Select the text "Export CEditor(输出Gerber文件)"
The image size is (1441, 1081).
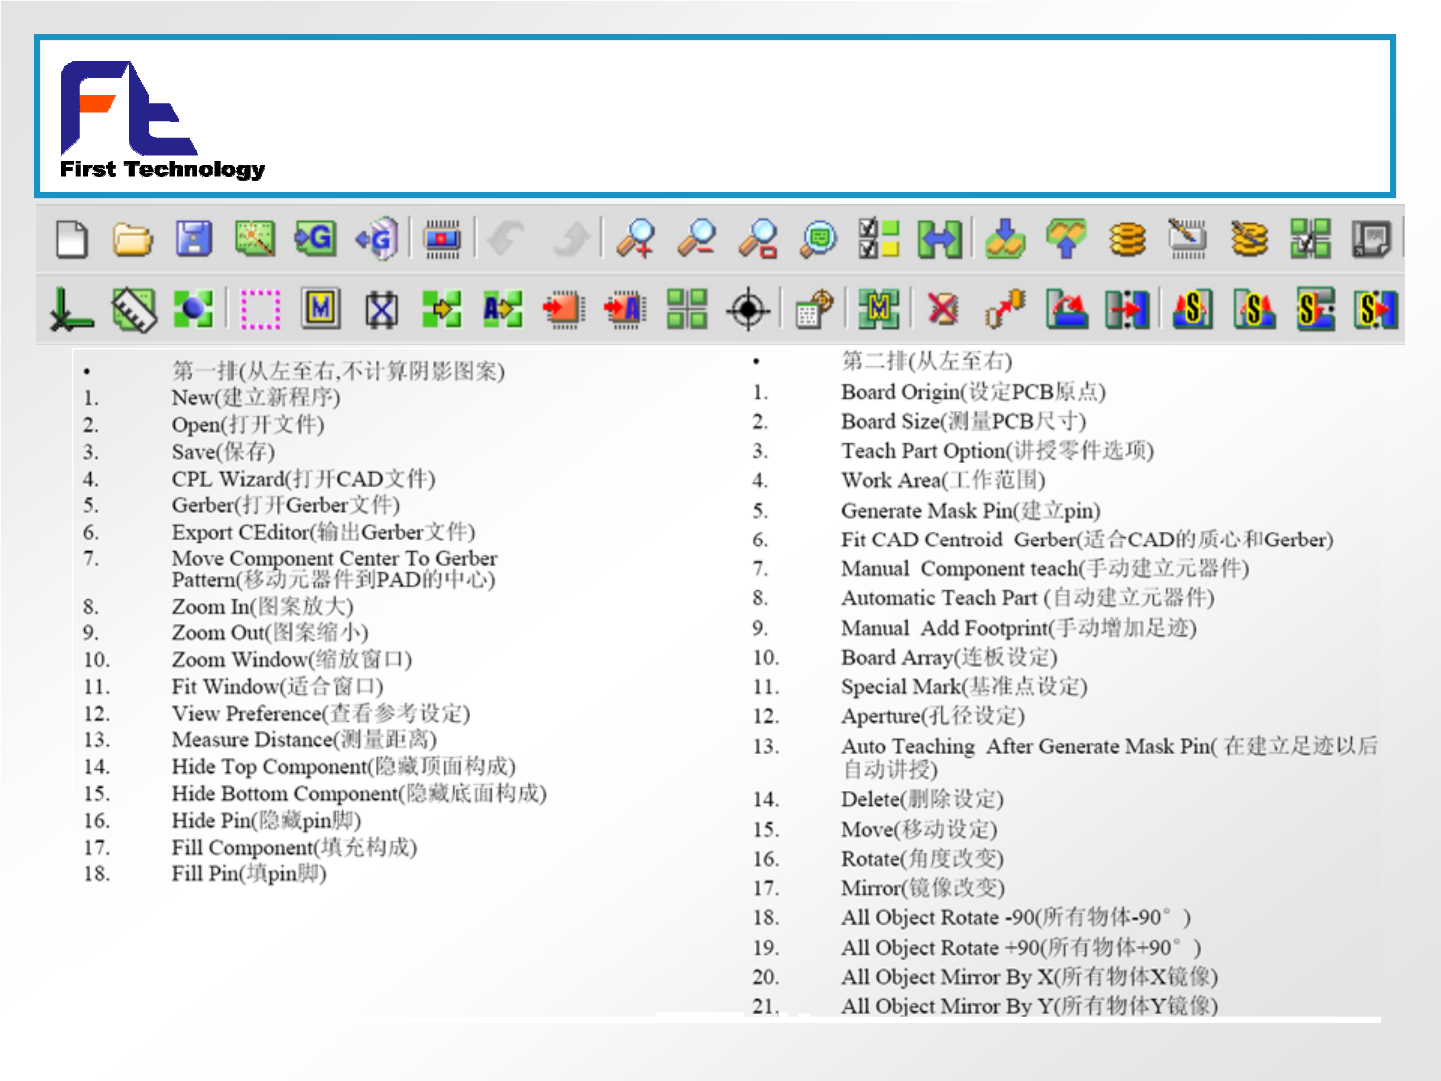(x=324, y=532)
